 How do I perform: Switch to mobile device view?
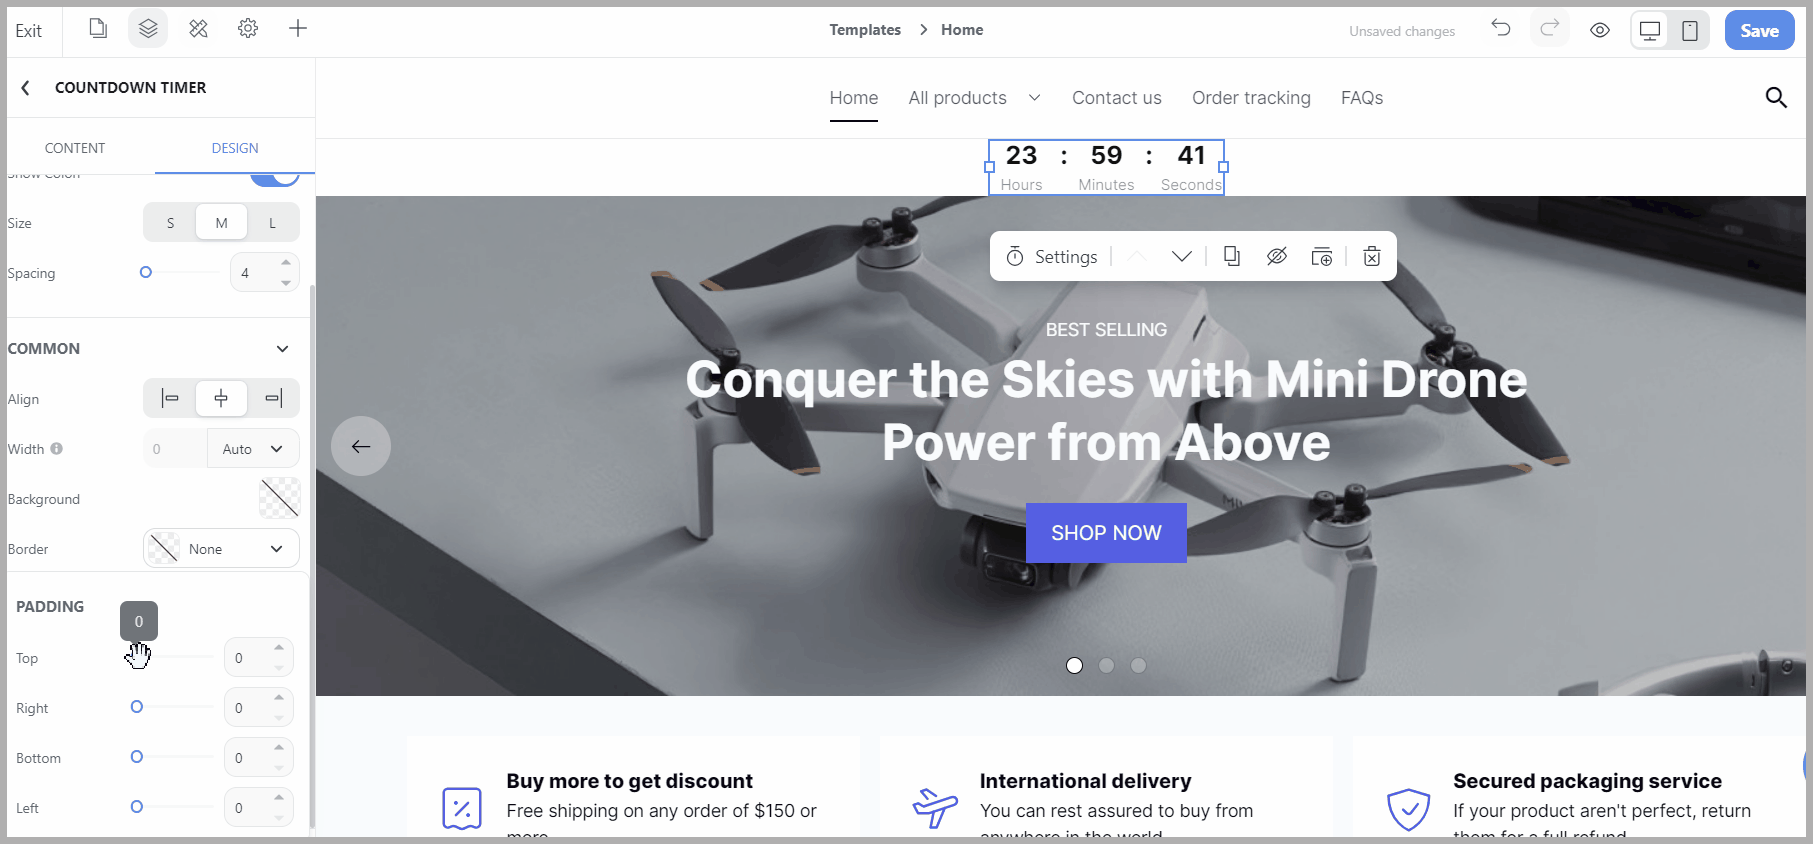coord(1690,30)
